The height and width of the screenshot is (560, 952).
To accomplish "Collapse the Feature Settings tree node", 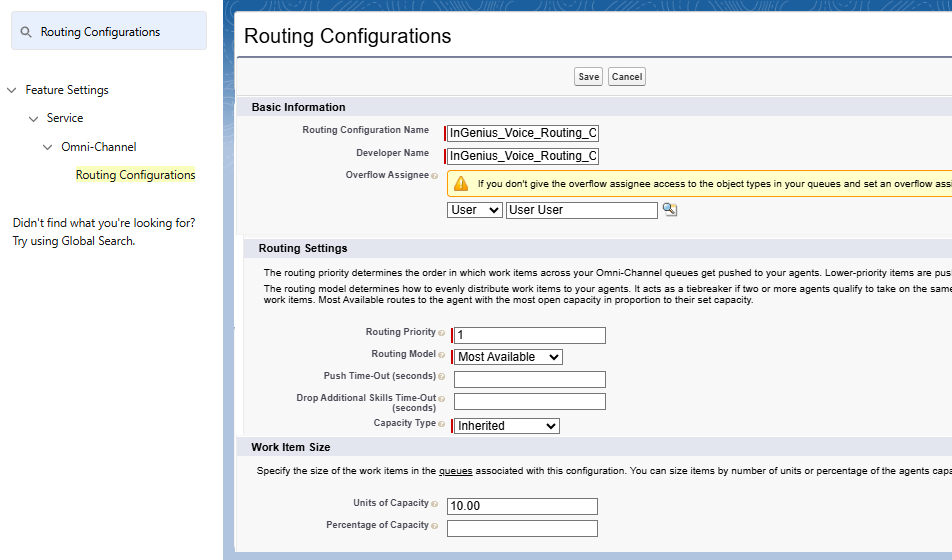I will point(12,90).
